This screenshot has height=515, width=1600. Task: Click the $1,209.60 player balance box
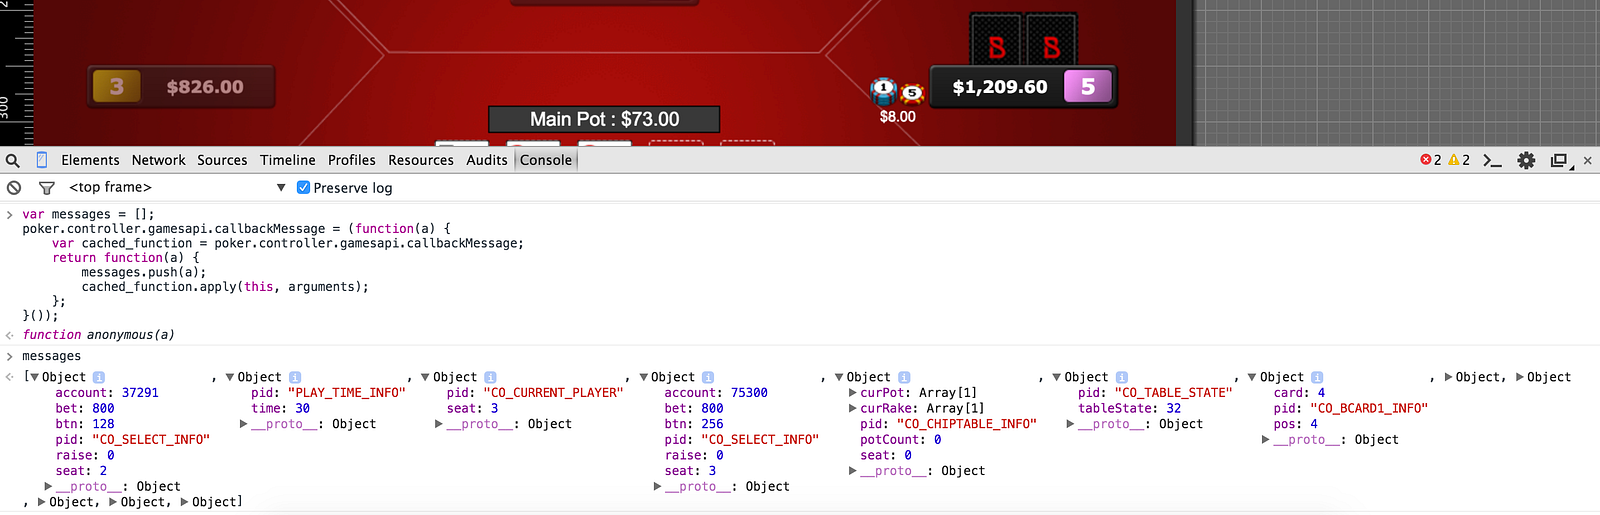pyautogui.click(x=1022, y=87)
